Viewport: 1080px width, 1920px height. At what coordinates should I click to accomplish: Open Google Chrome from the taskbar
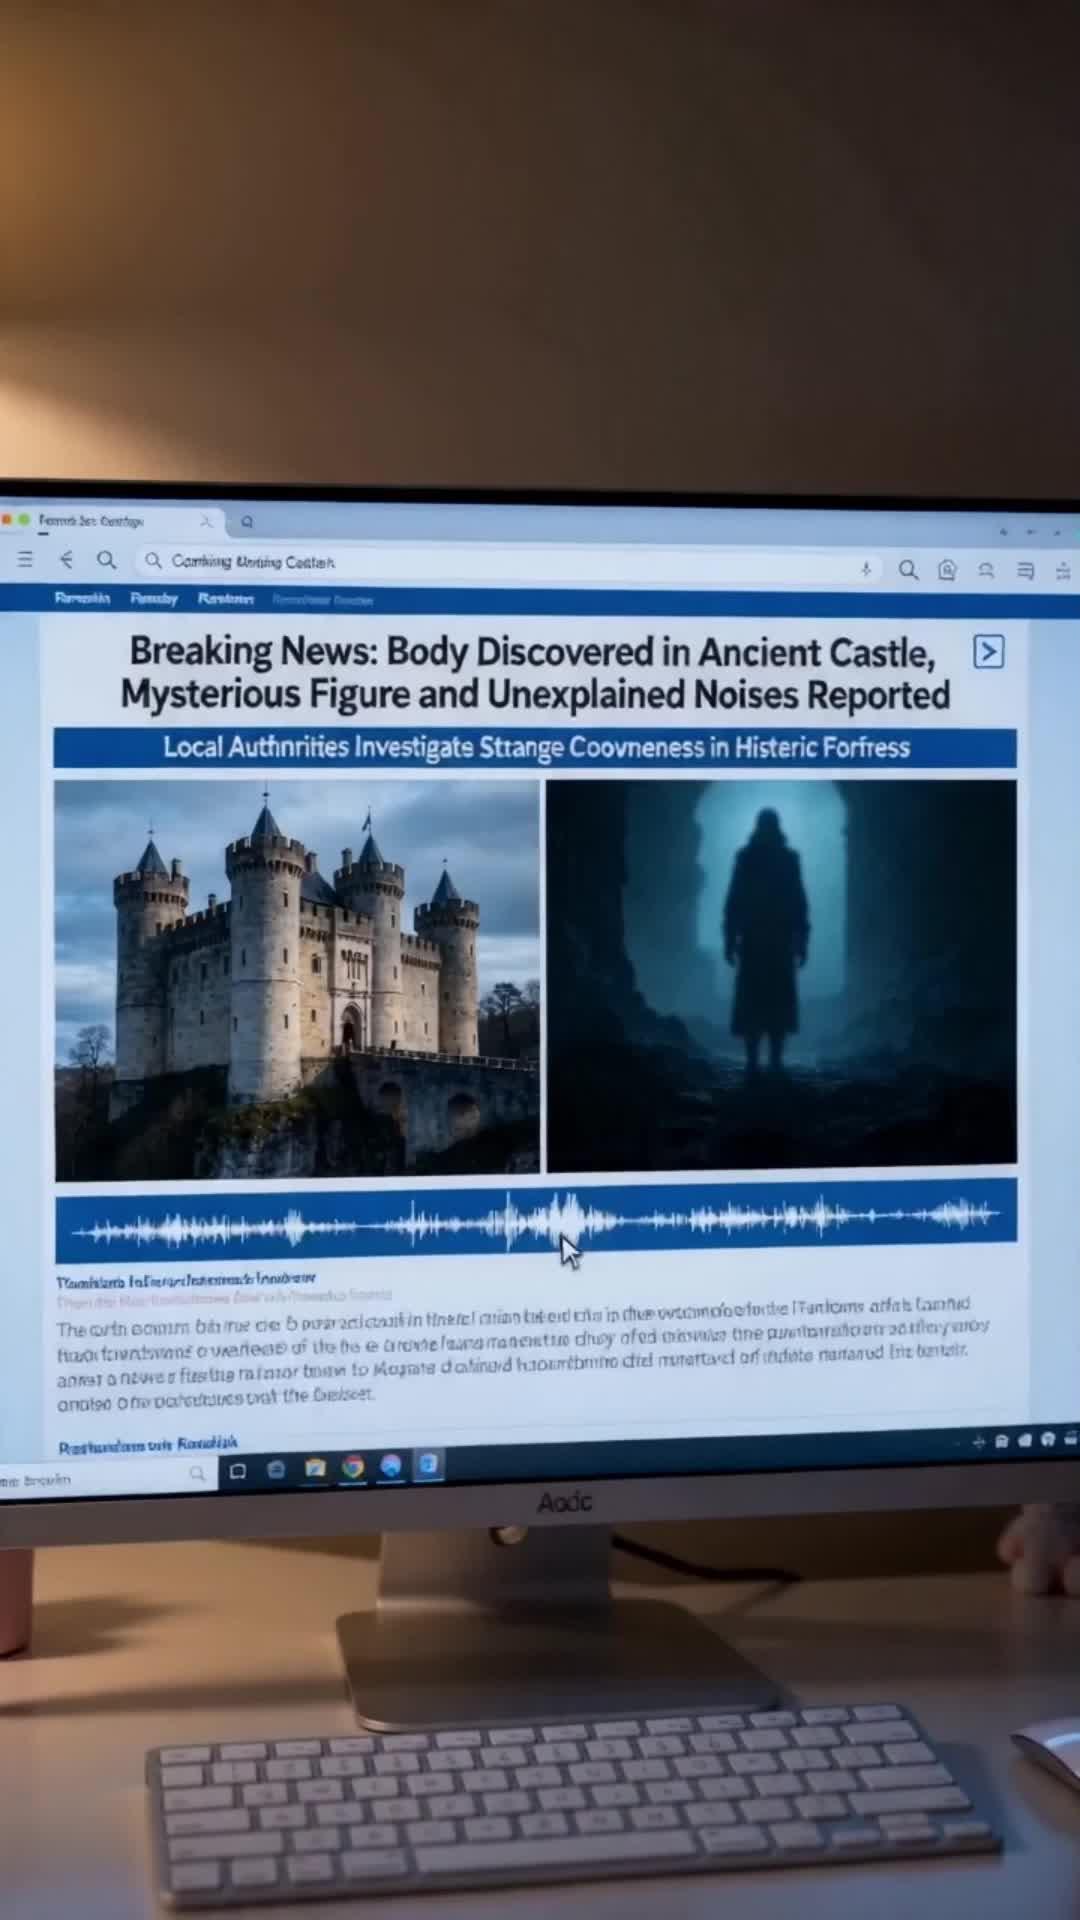[x=353, y=1467]
